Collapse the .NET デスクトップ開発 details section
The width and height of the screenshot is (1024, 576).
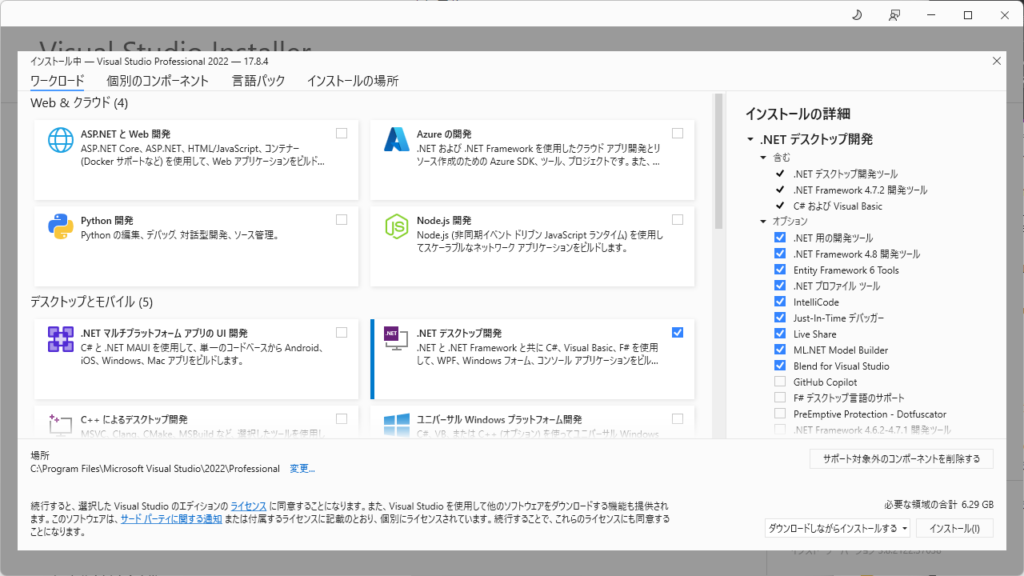tap(750, 139)
